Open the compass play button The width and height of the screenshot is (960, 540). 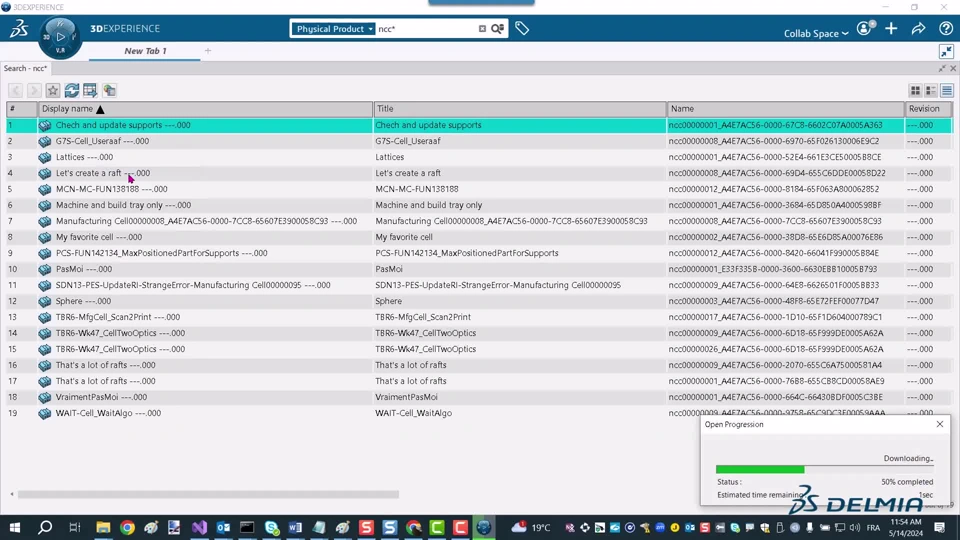pyautogui.click(x=60, y=37)
